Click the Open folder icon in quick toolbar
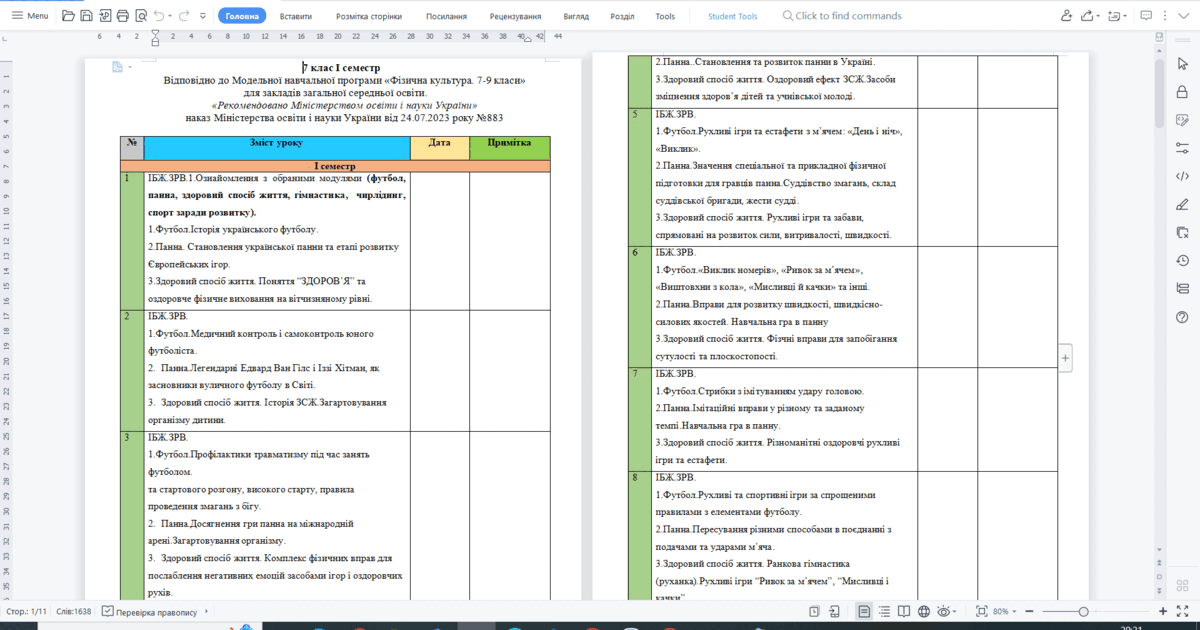Screen dimensions: 1200x630 click(68, 16)
